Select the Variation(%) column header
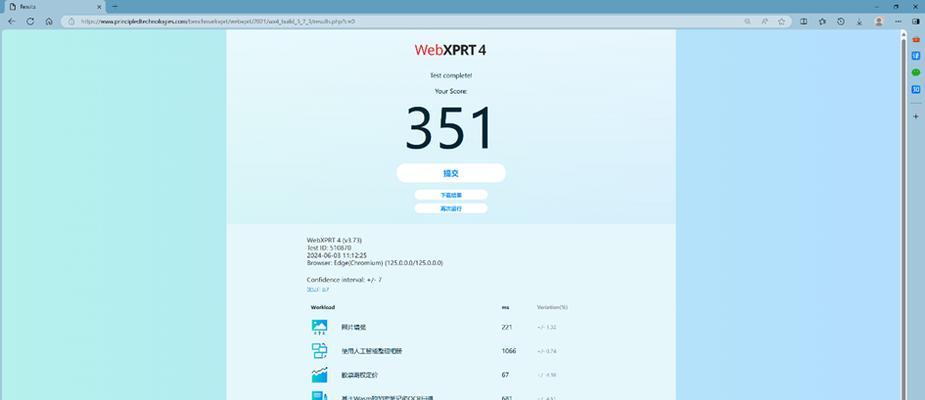Image resolution: width=925 pixels, height=400 pixels. 552,307
